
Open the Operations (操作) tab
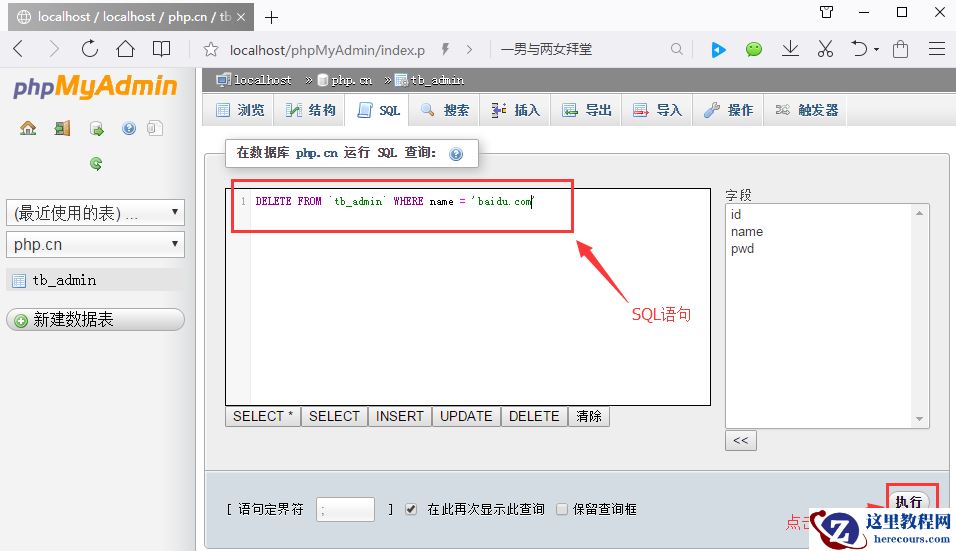tap(728, 110)
